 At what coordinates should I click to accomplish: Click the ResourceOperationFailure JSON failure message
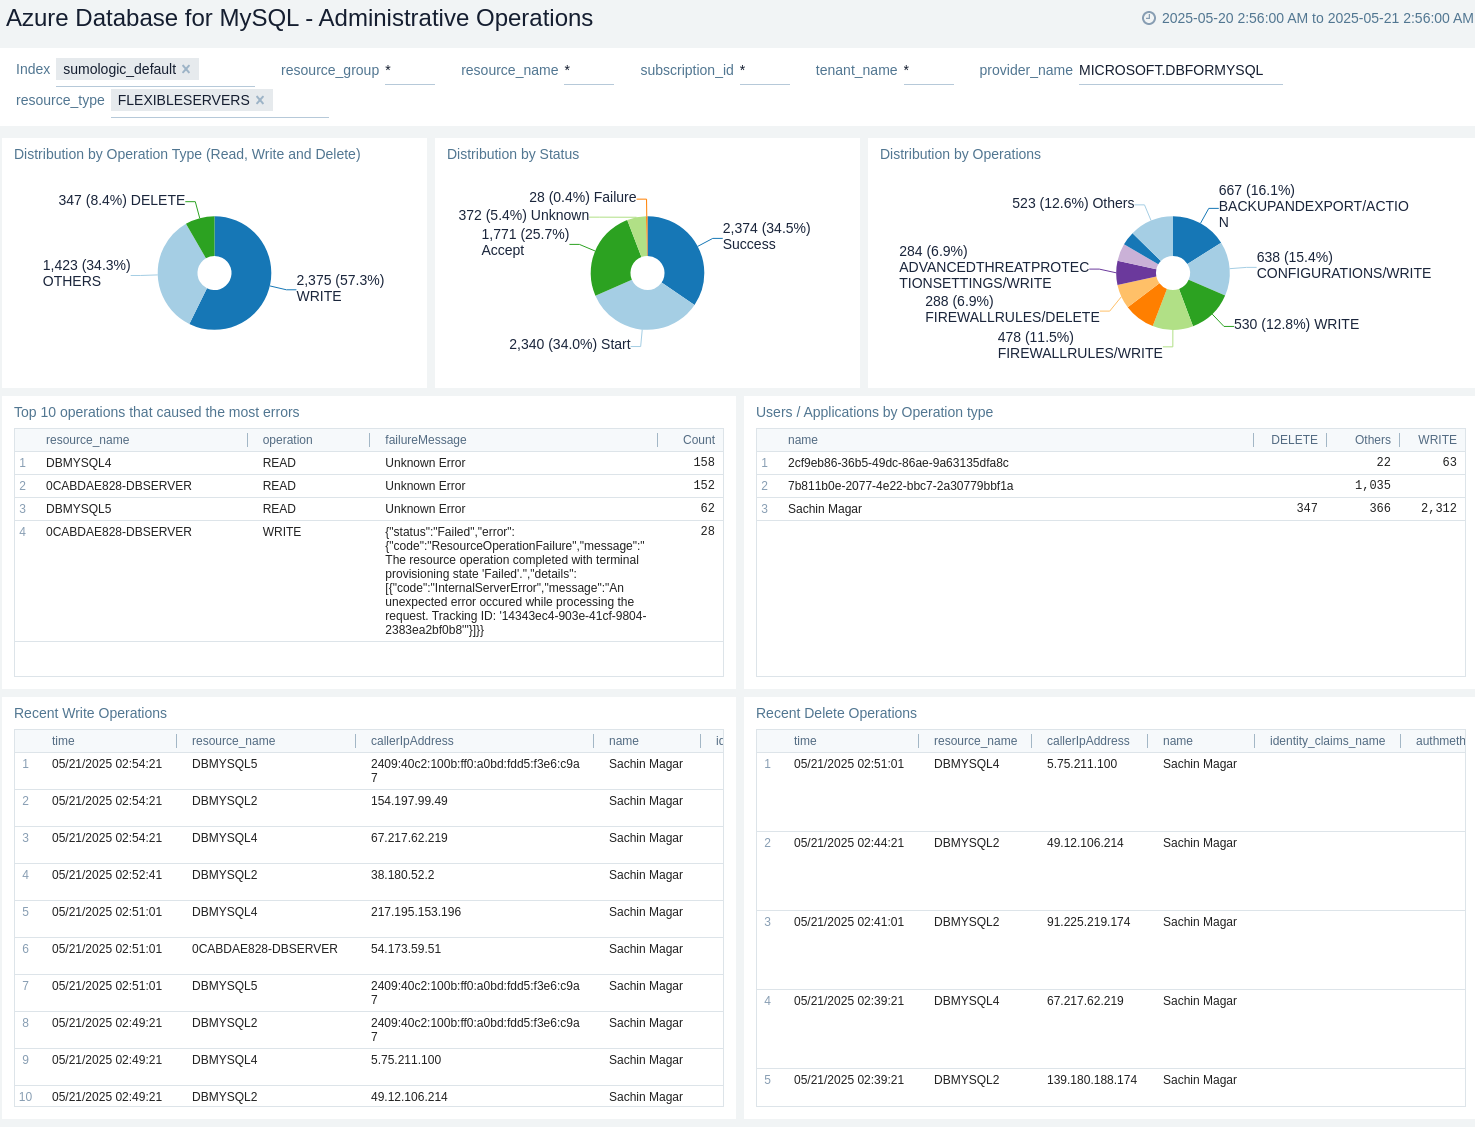(516, 581)
